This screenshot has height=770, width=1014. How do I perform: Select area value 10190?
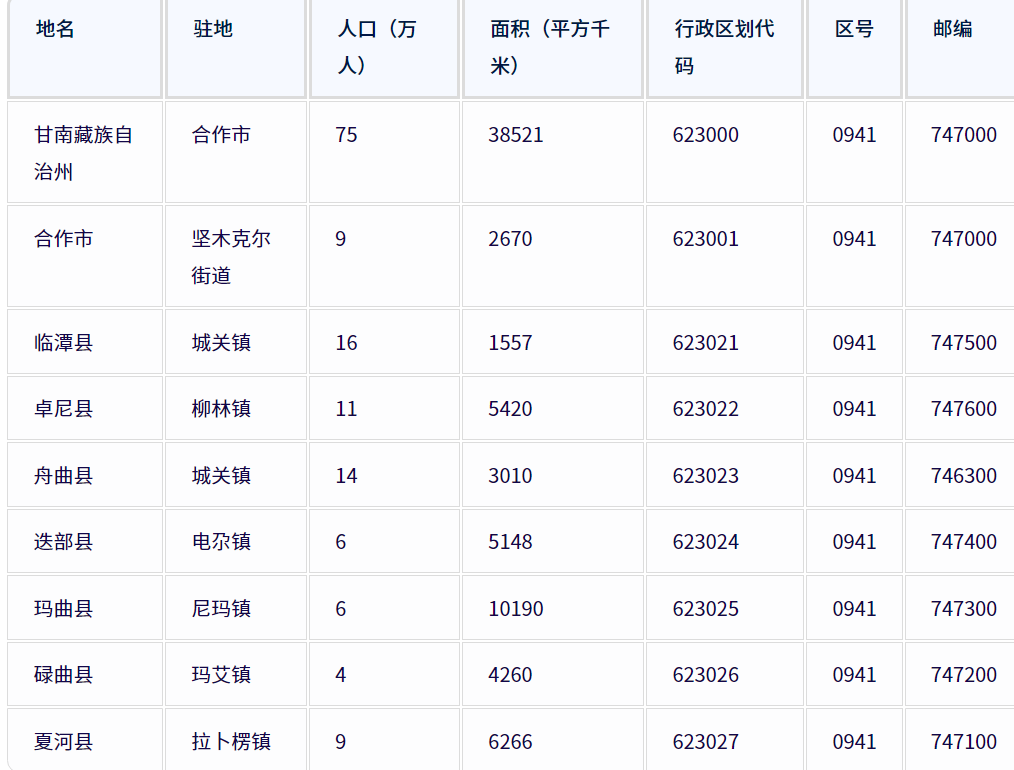(515, 608)
